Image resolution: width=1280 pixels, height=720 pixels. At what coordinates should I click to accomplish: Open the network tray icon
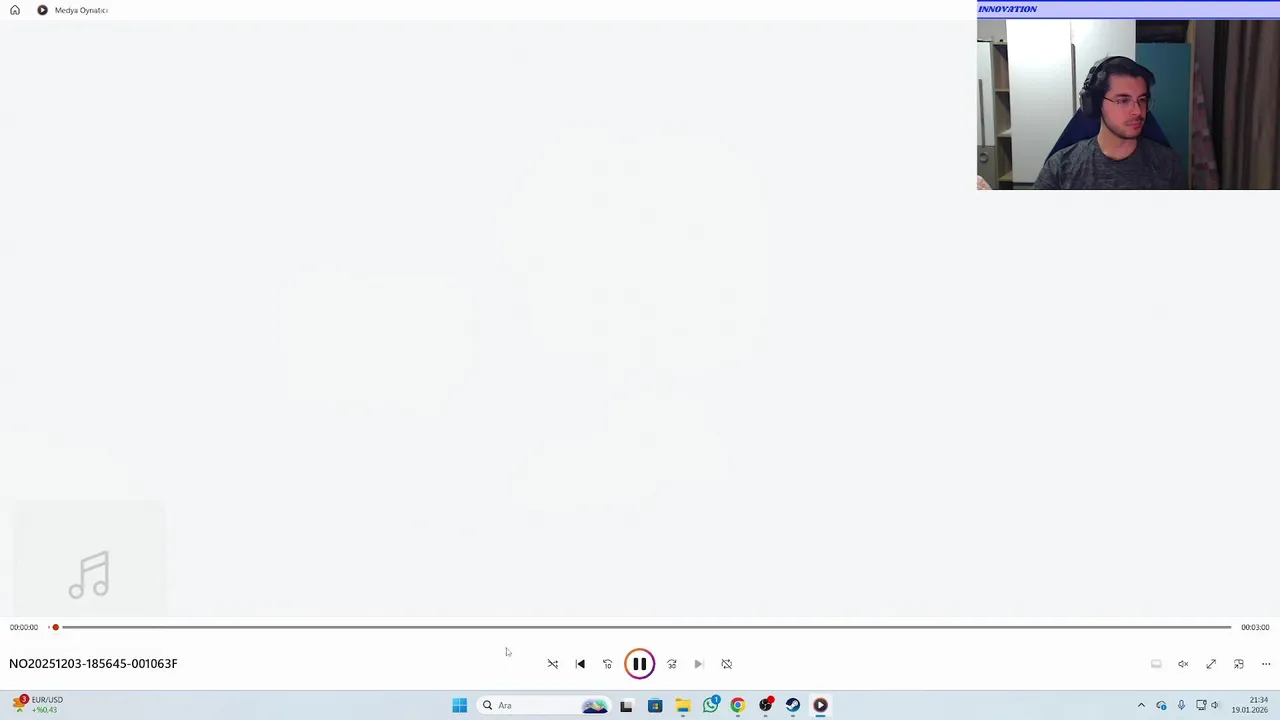tap(1201, 705)
